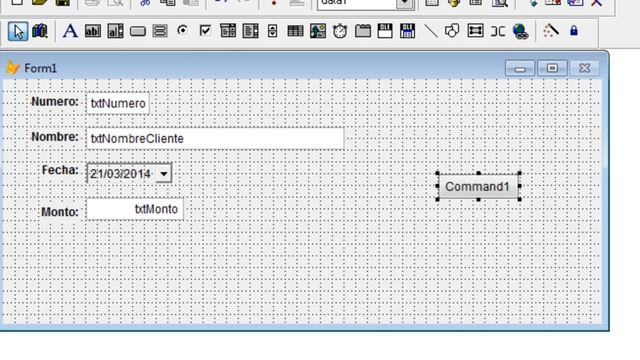Select the txtNombreCliente text box
This screenshot has width=640, height=360.
click(x=215, y=138)
